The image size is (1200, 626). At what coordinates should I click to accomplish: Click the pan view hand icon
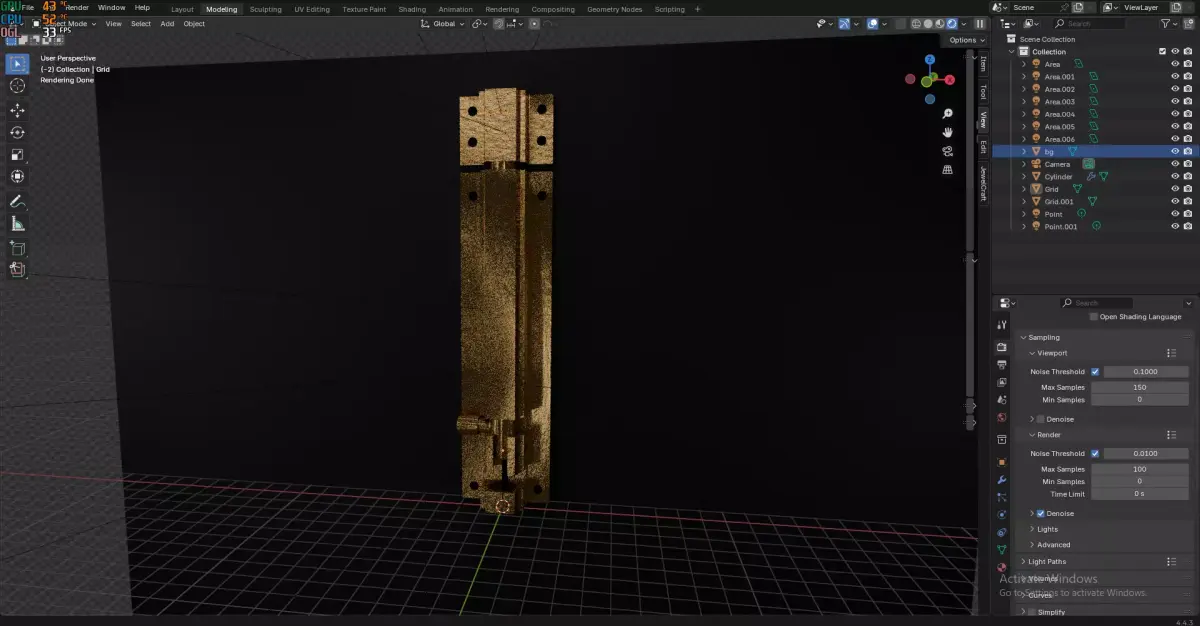click(x=947, y=132)
